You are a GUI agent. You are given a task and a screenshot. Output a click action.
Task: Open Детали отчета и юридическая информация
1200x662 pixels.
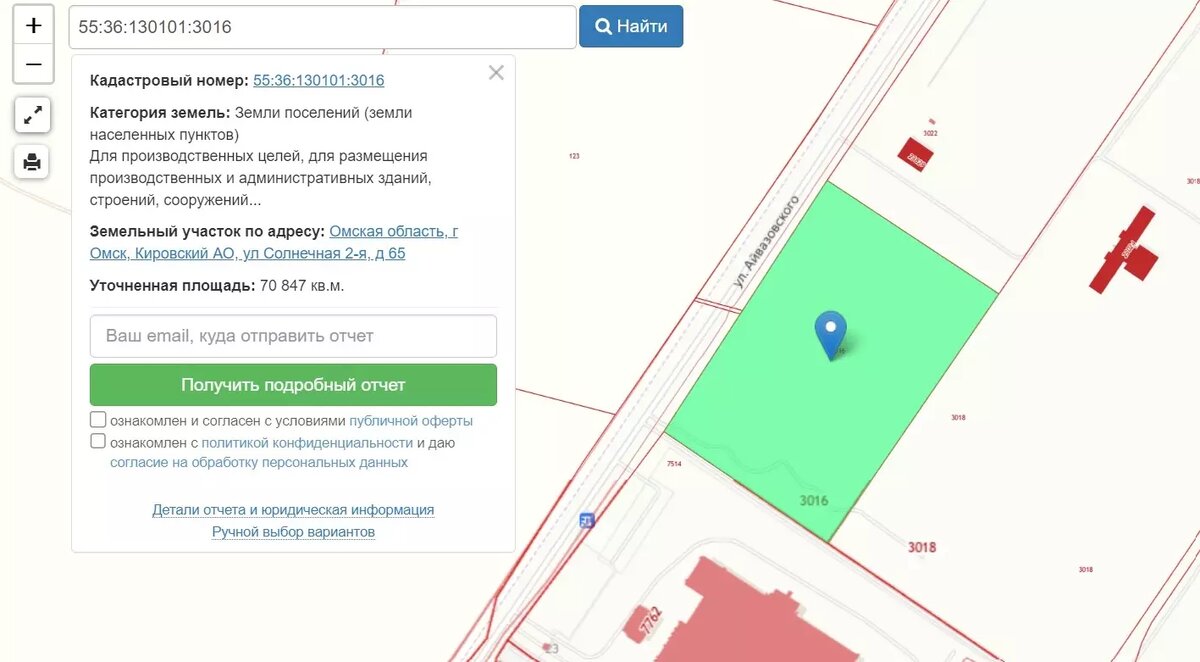[x=292, y=510]
